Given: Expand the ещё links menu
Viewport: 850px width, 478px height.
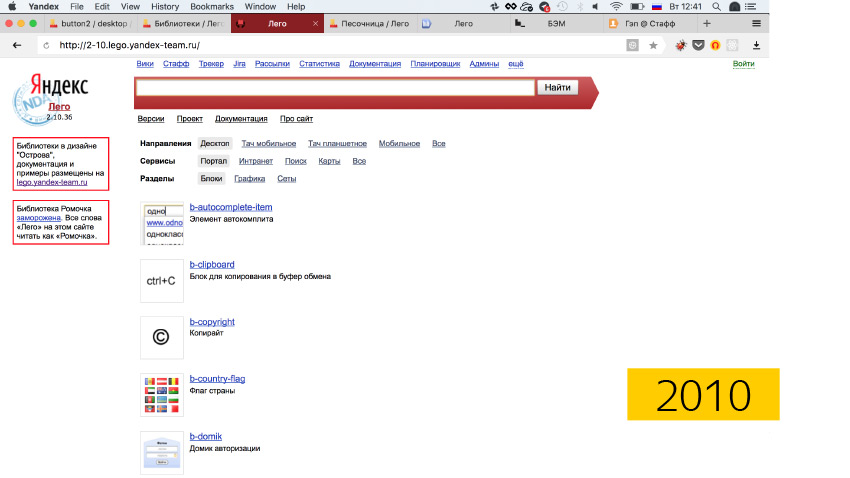Looking at the screenshot, I should pos(516,64).
